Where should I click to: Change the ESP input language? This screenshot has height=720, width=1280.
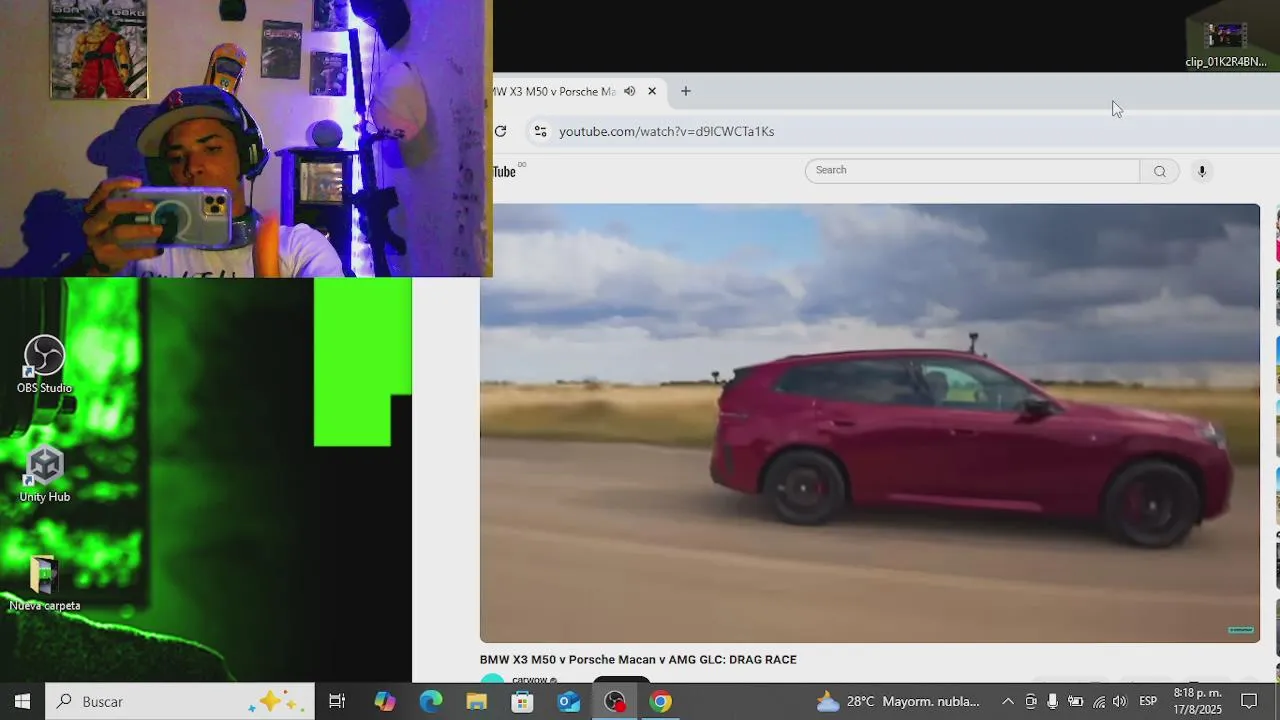click(x=1148, y=702)
